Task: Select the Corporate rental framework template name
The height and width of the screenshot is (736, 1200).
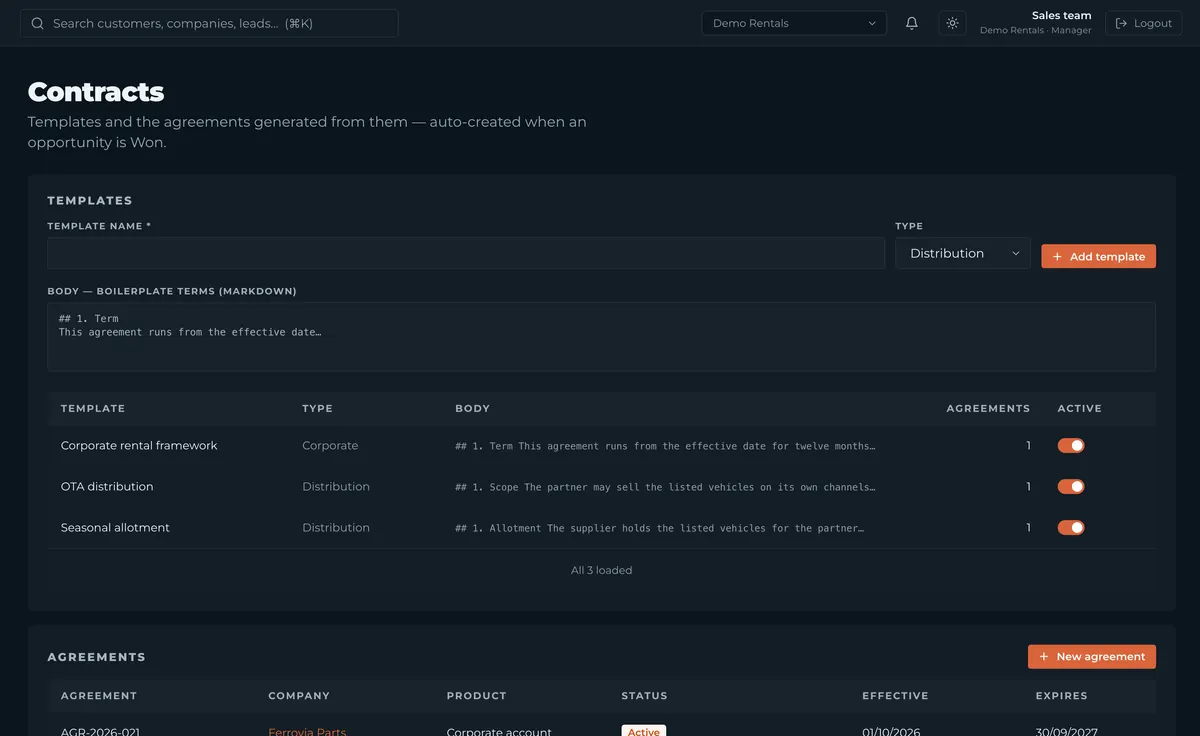Action: click(139, 446)
